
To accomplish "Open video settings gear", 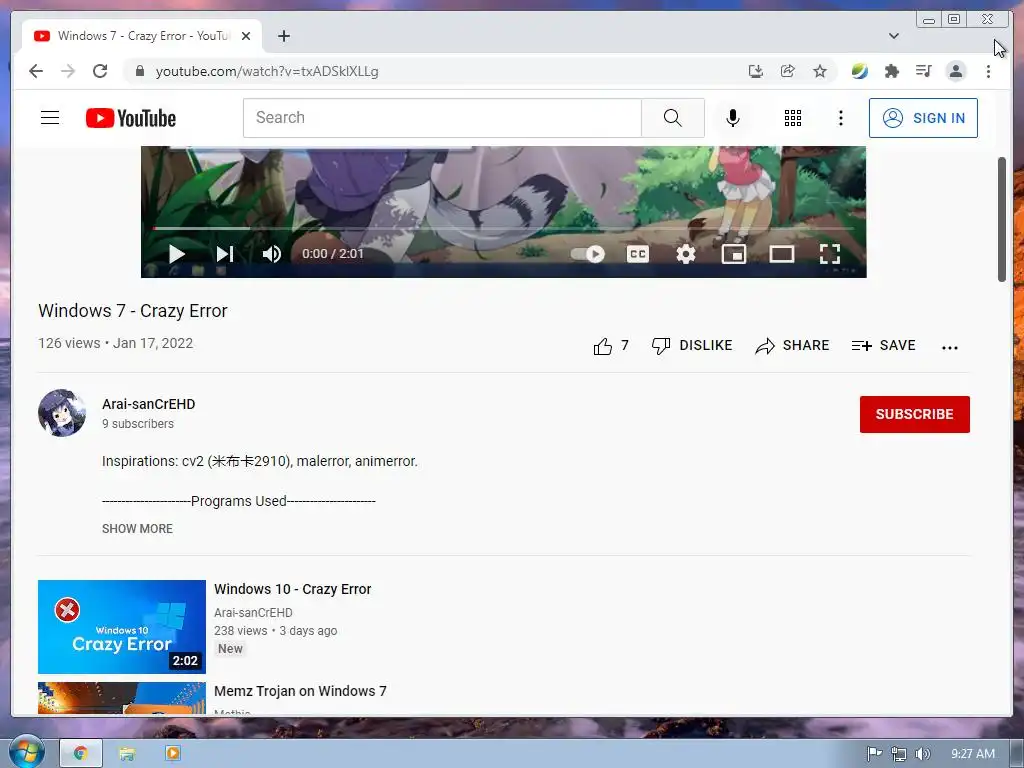I will coord(686,254).
